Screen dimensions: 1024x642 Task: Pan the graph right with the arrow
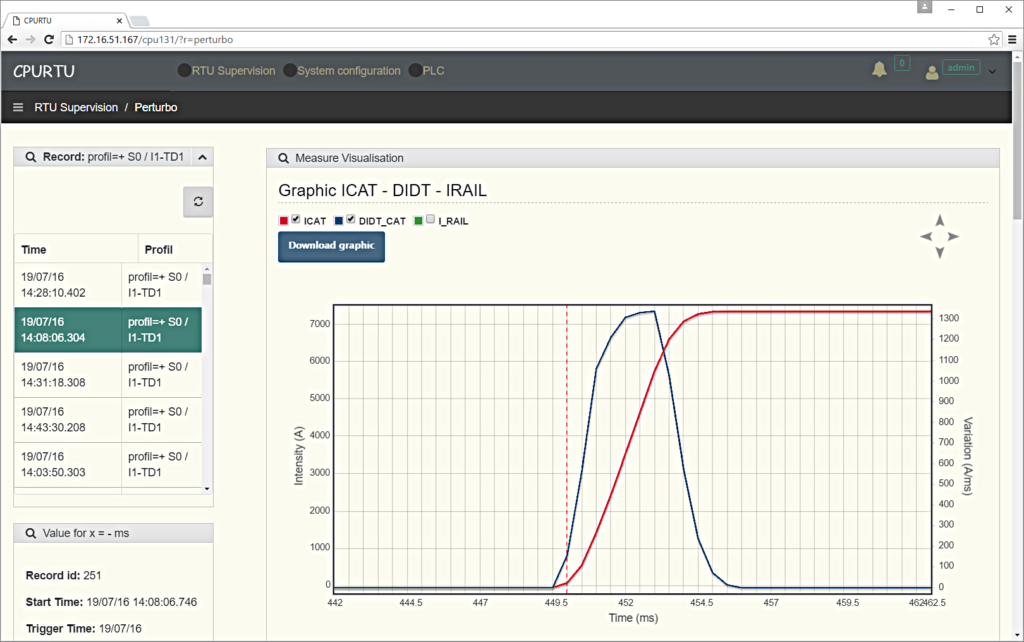(x=953, y=237)
